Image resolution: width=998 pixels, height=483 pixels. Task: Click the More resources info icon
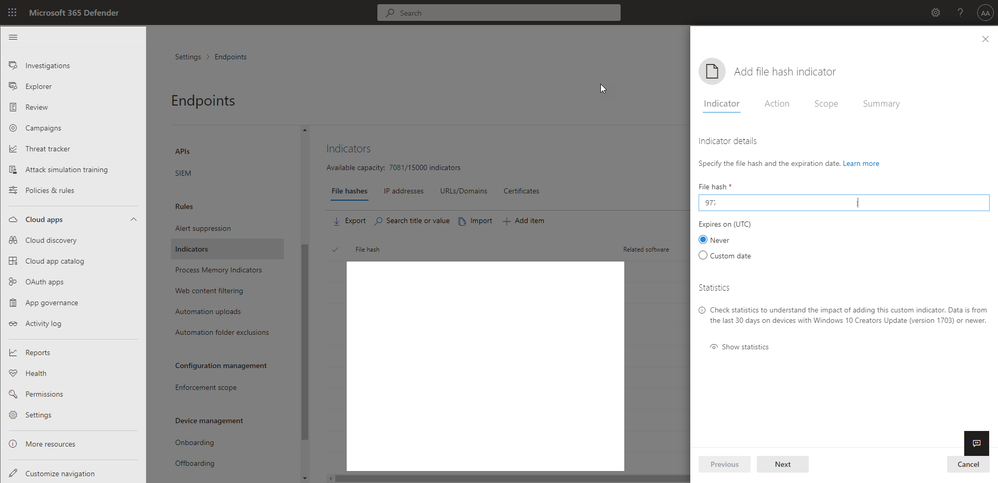click(13, 444)
